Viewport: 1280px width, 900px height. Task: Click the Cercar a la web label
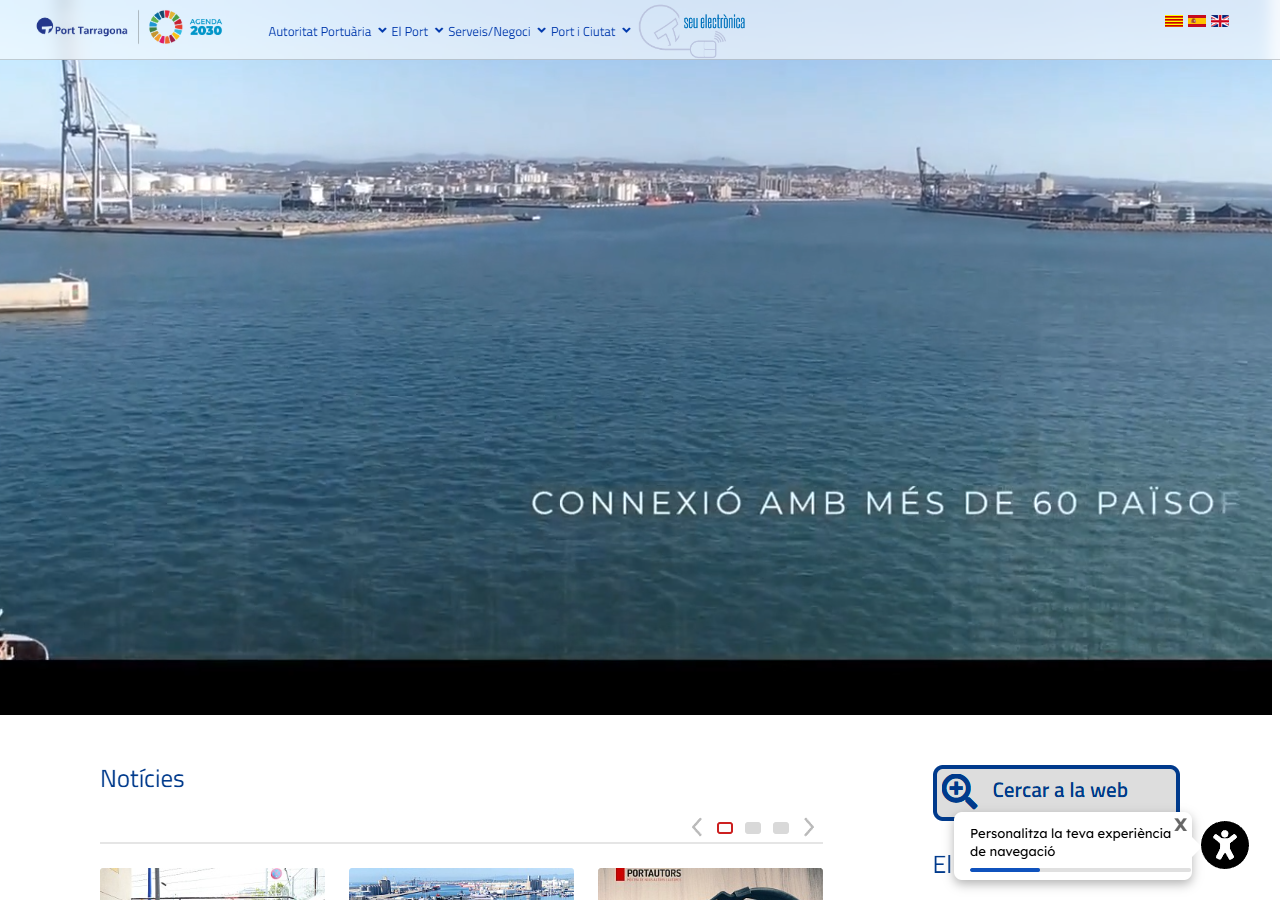click(1060, 790)
